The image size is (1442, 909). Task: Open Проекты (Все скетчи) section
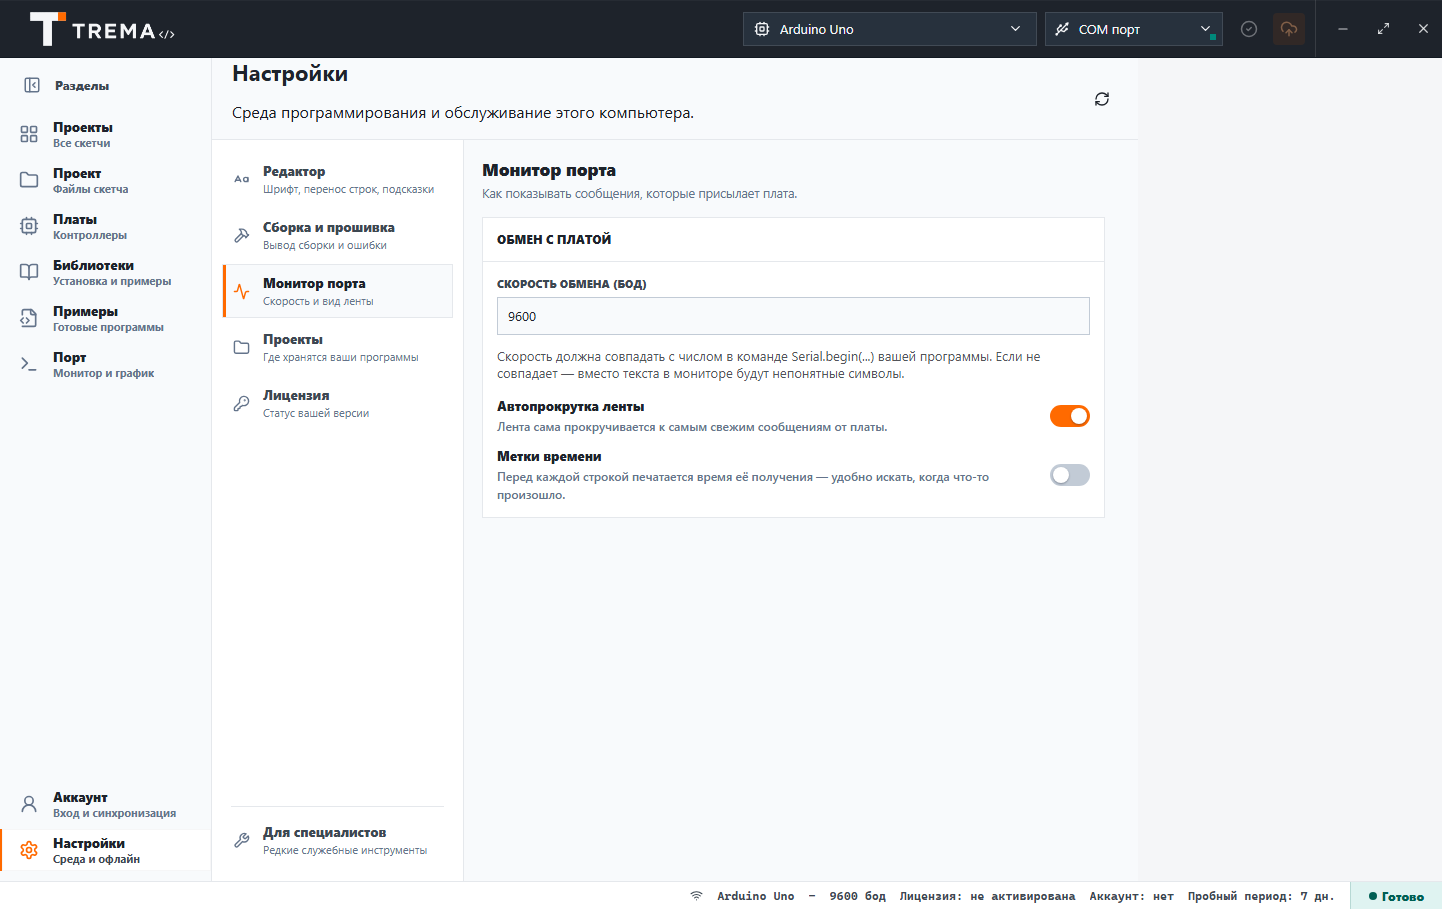tap(105, 134)
